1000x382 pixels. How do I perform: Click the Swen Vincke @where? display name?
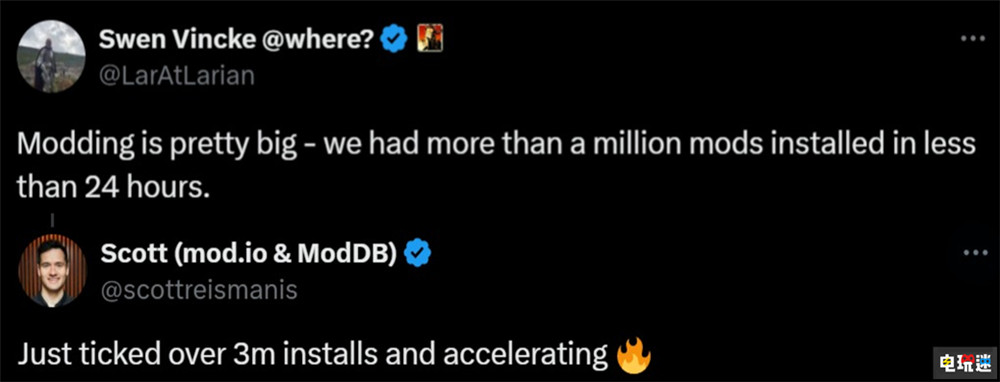click(x=236, y=42)
